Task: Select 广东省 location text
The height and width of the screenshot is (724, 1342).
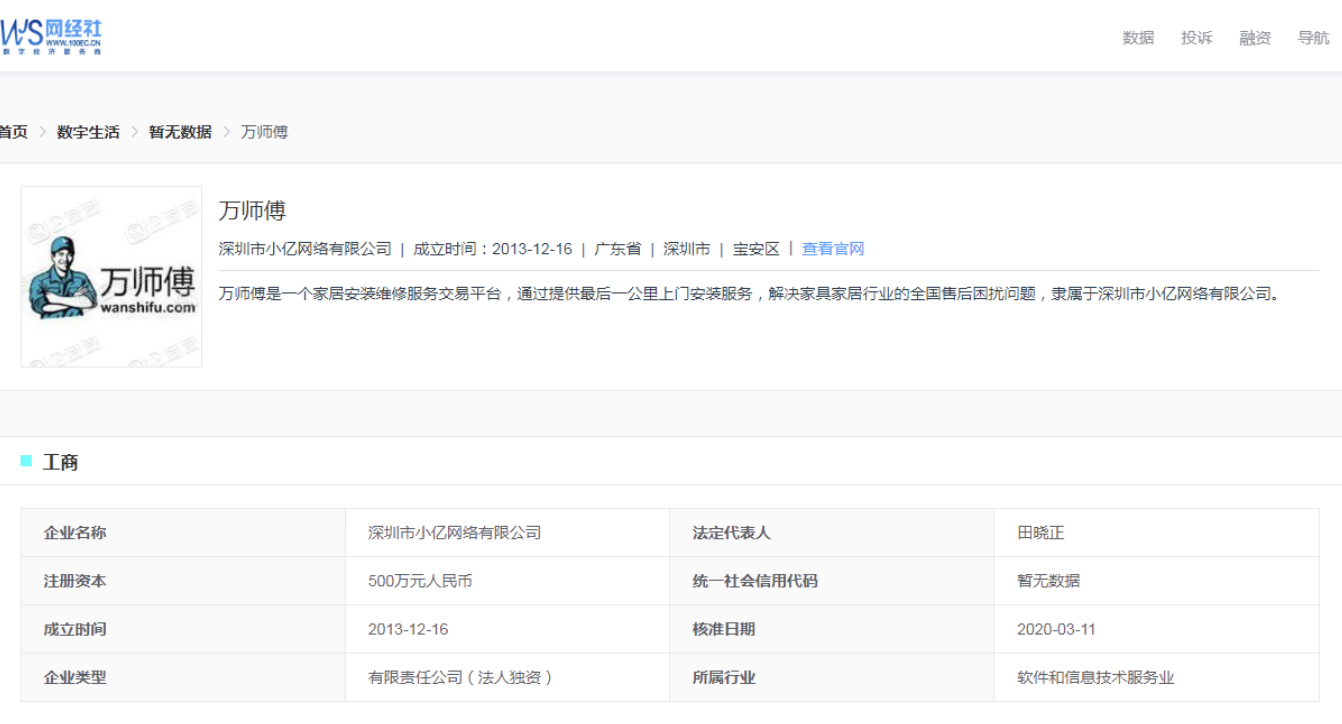Action: pyautogui.click(x=617, y=249)
